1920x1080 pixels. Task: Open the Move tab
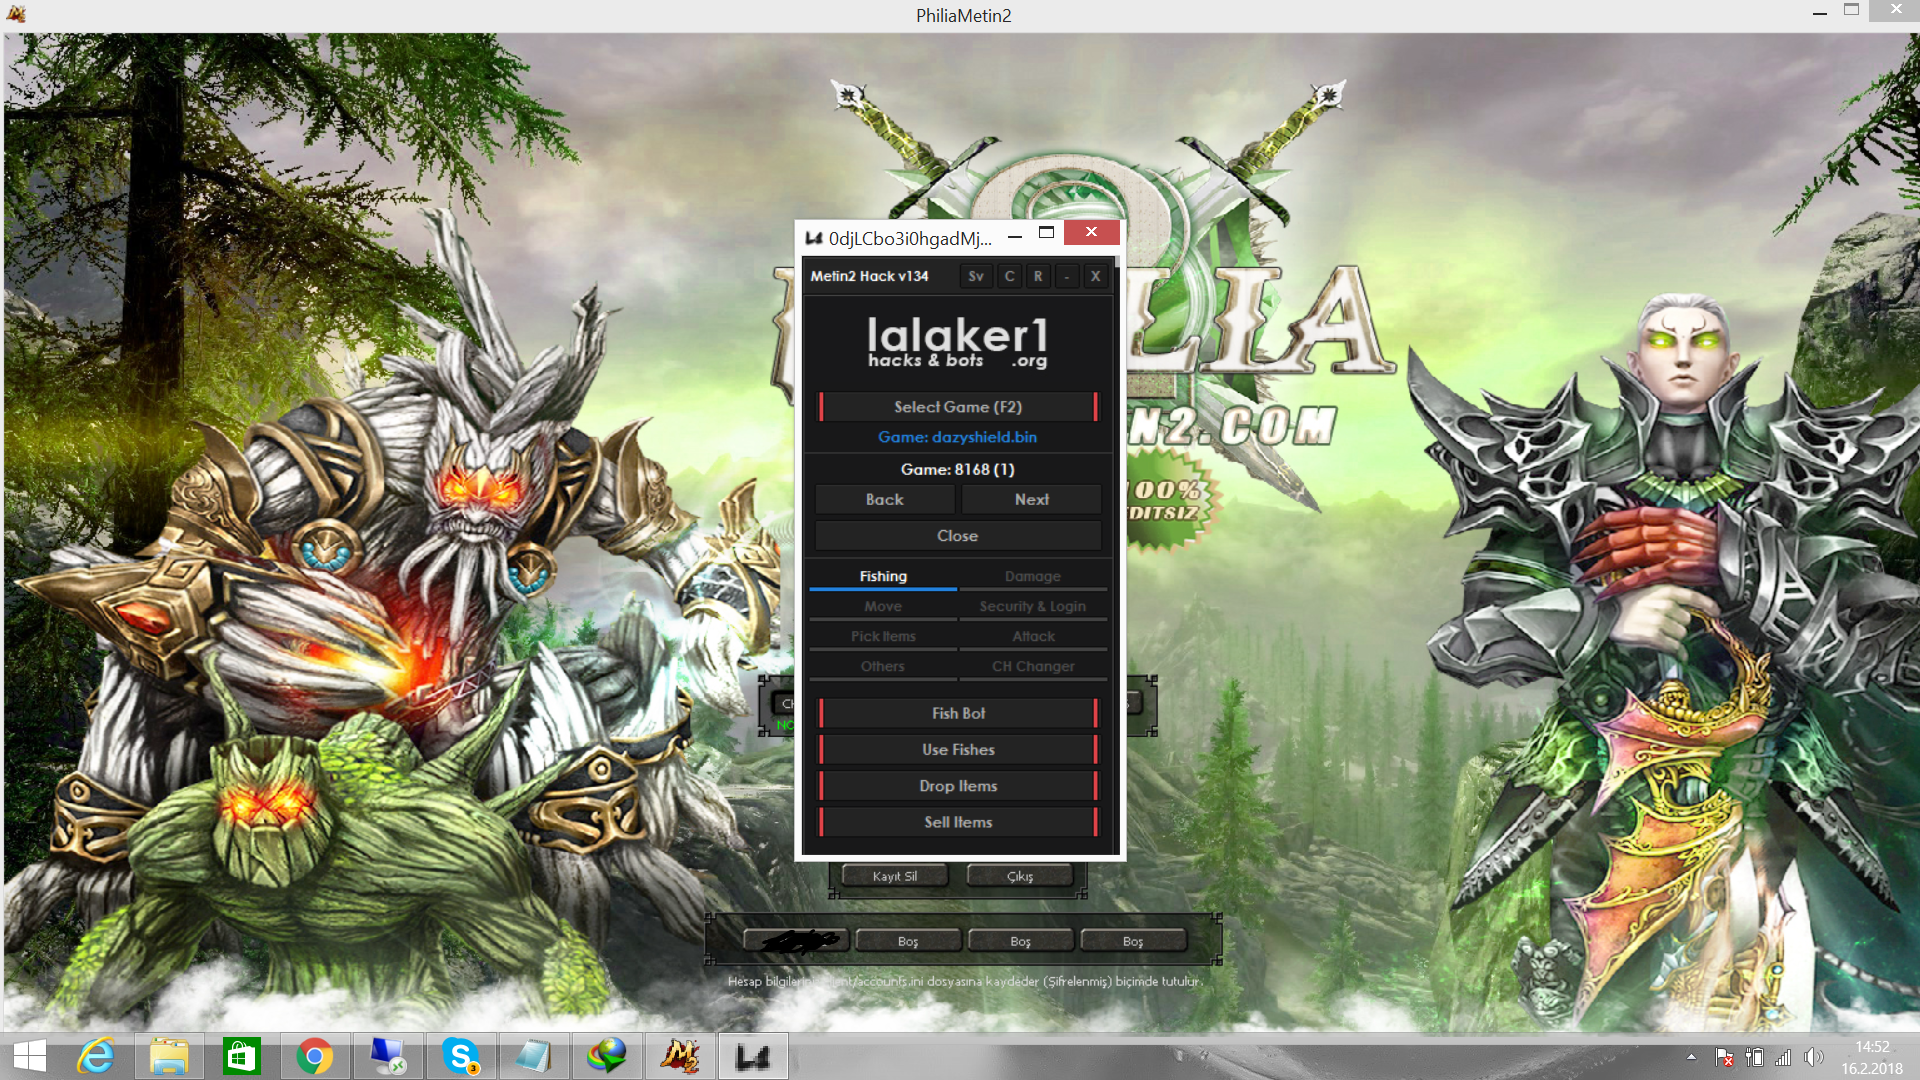[883, 607]
